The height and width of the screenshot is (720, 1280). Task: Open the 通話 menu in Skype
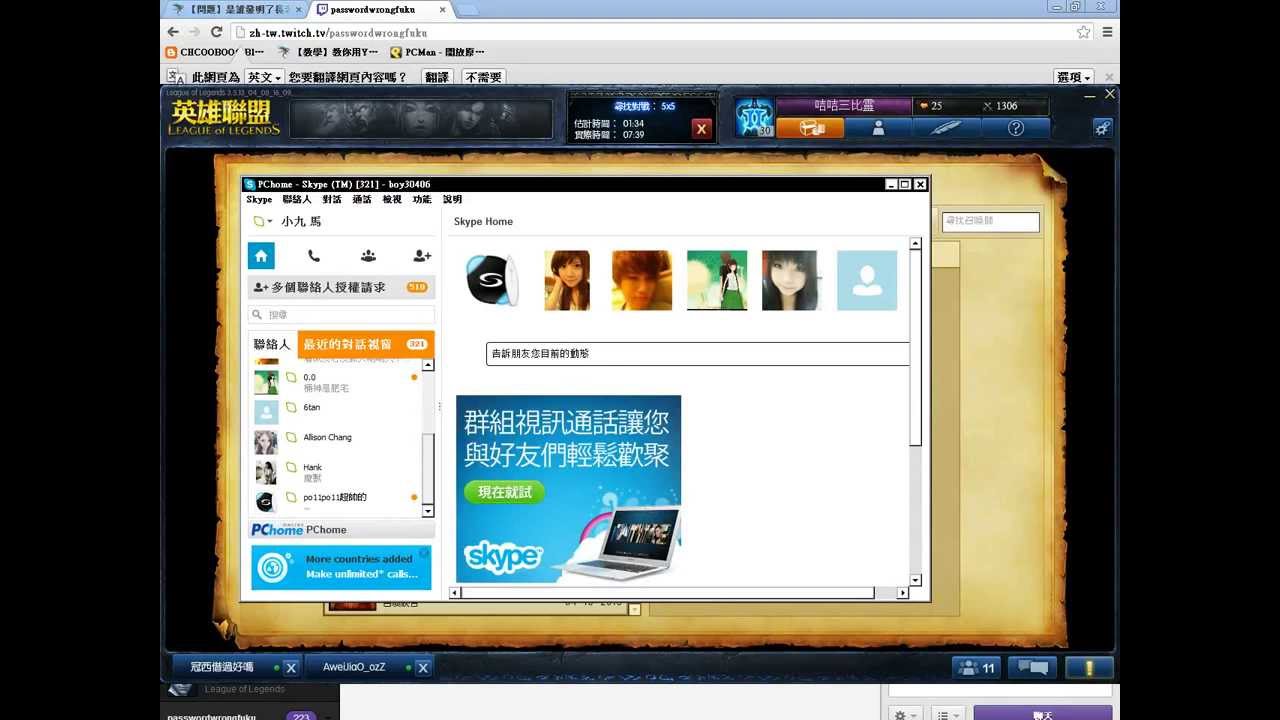click(361, 200)
